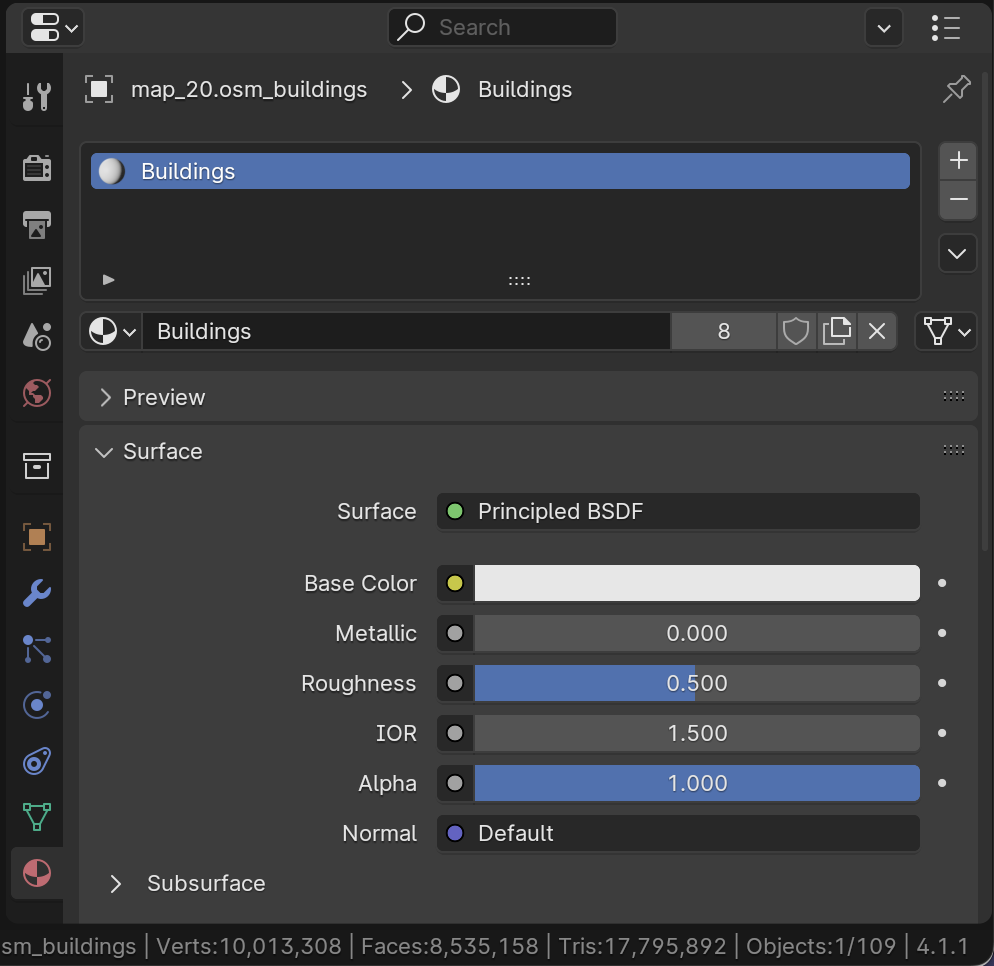Open the Output properties tab
Screen dimensions: 994x966
(x=37, y=224)
